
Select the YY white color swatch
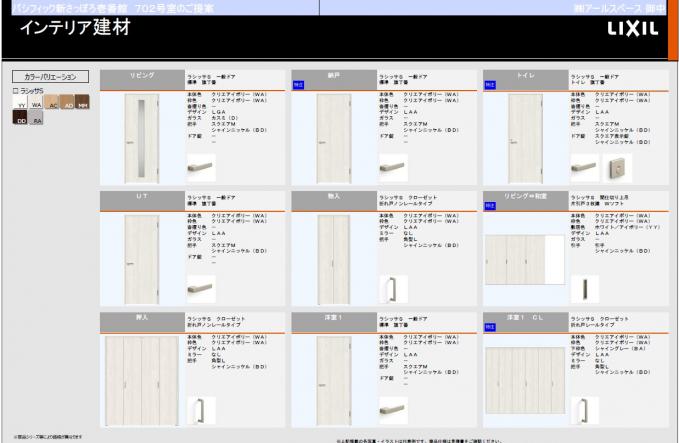click(x=20, y=102)
